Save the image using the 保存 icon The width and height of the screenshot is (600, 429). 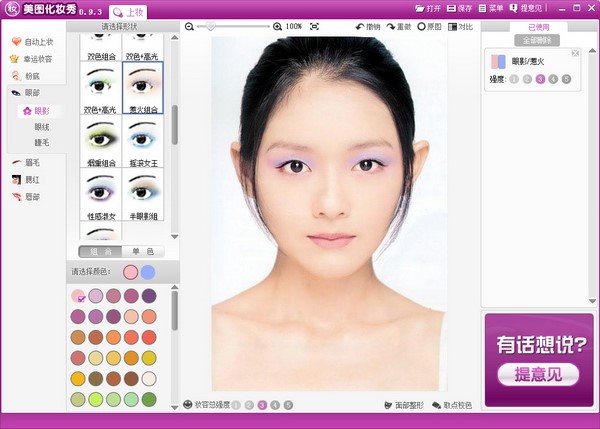(459, 8)
